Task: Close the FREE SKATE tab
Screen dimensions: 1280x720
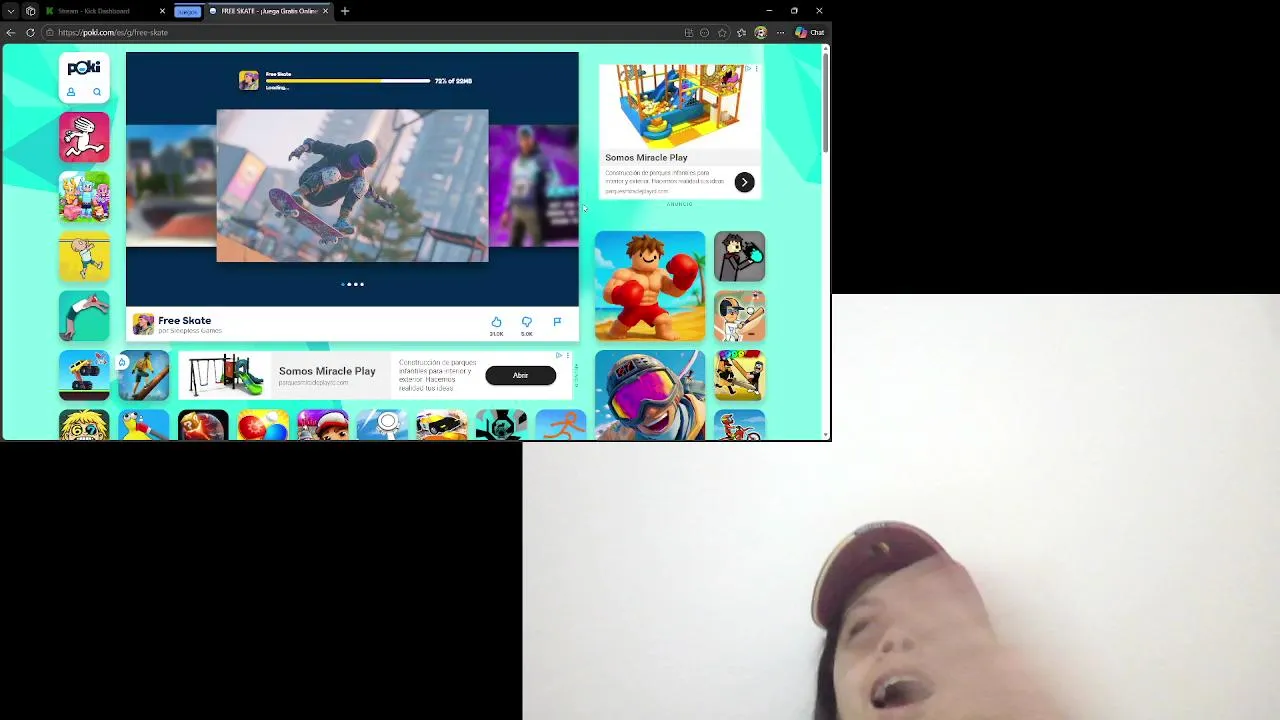Action: point(325,11)
